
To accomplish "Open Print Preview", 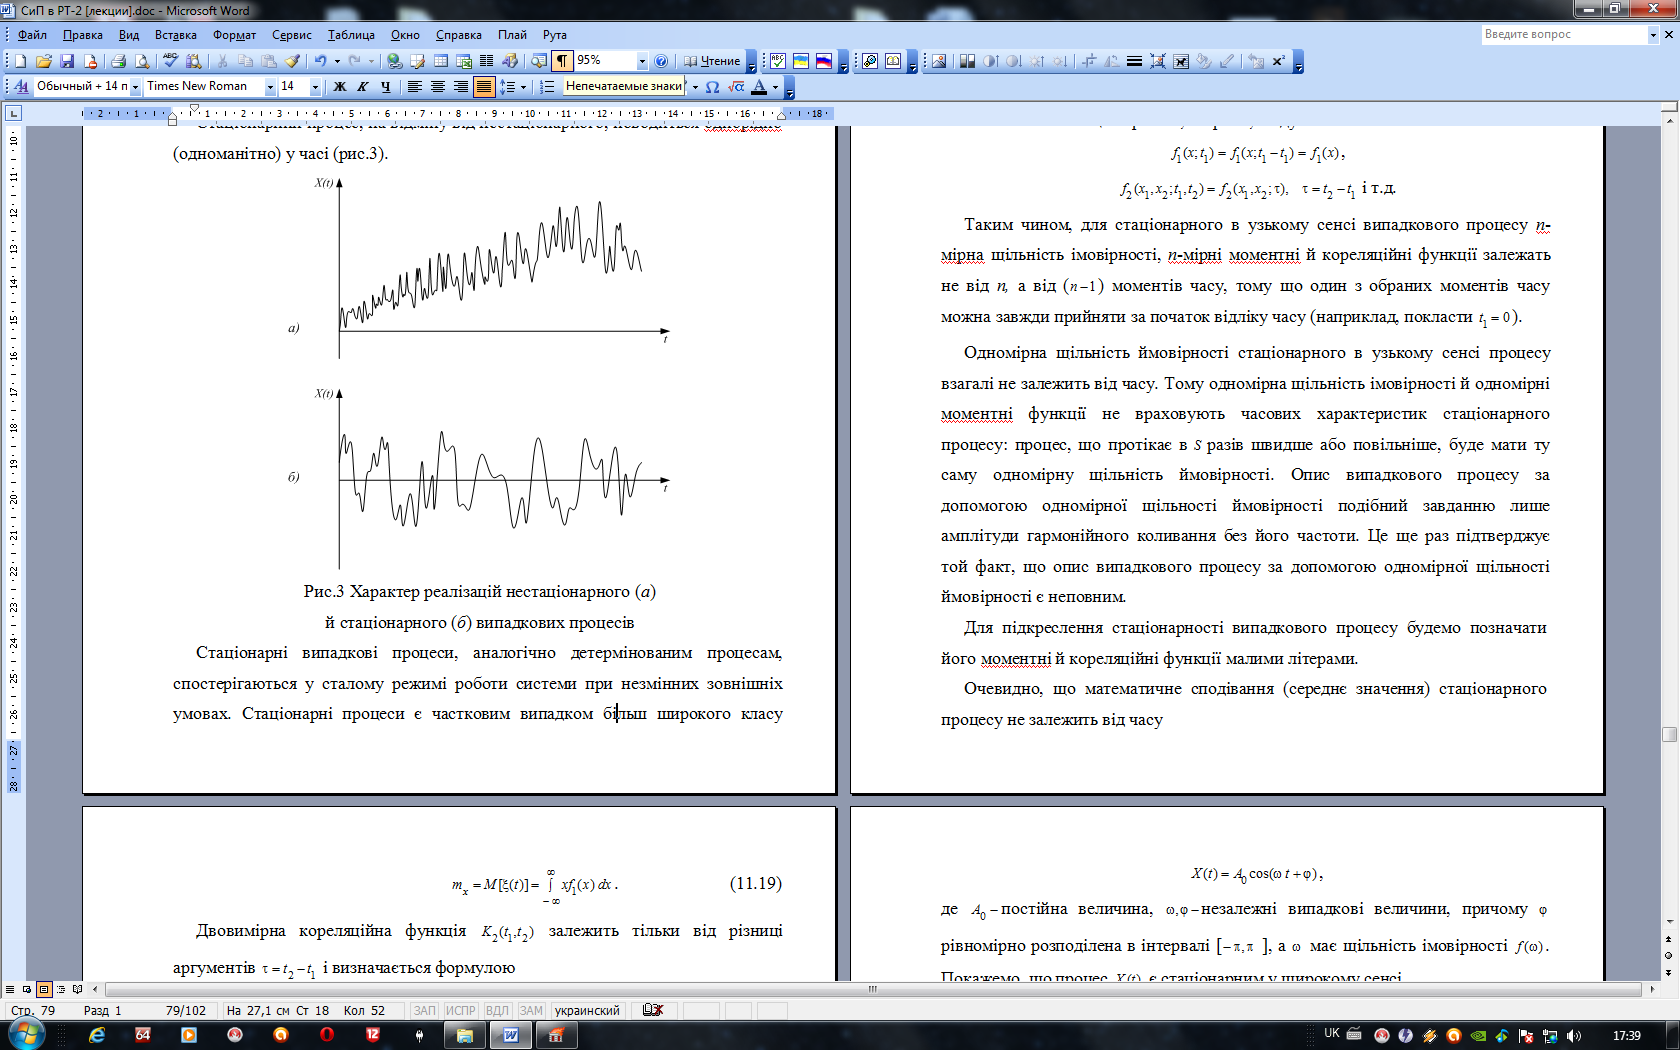I will 141,61.
